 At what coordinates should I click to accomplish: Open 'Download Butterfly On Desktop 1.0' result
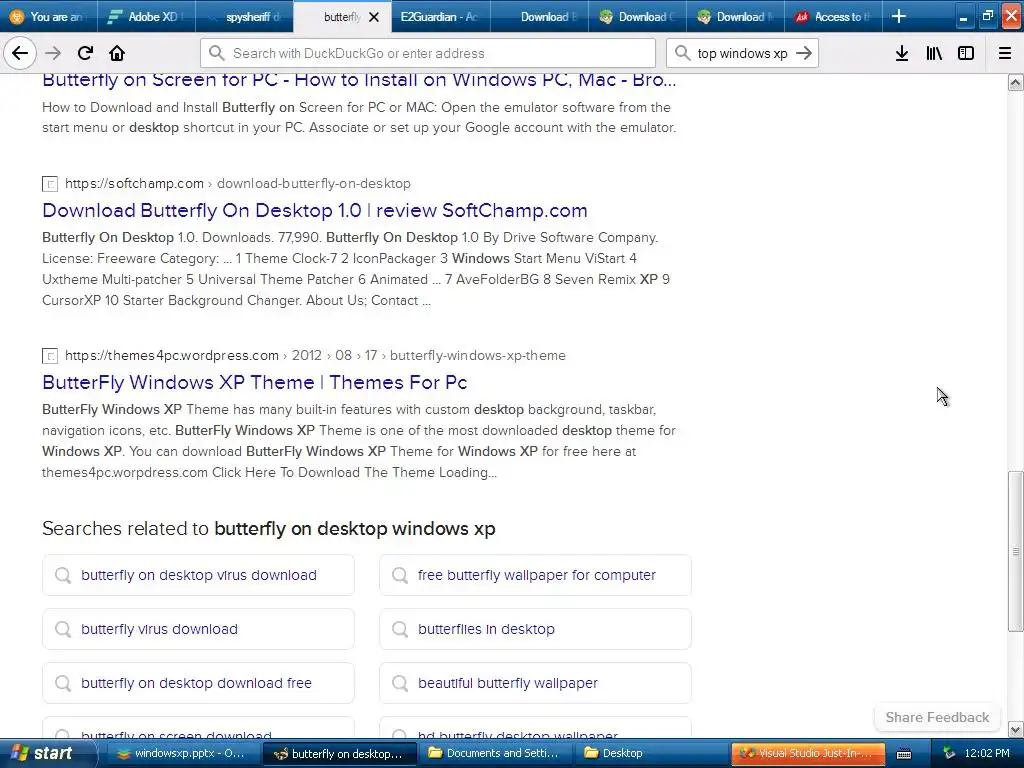(315, 210)
